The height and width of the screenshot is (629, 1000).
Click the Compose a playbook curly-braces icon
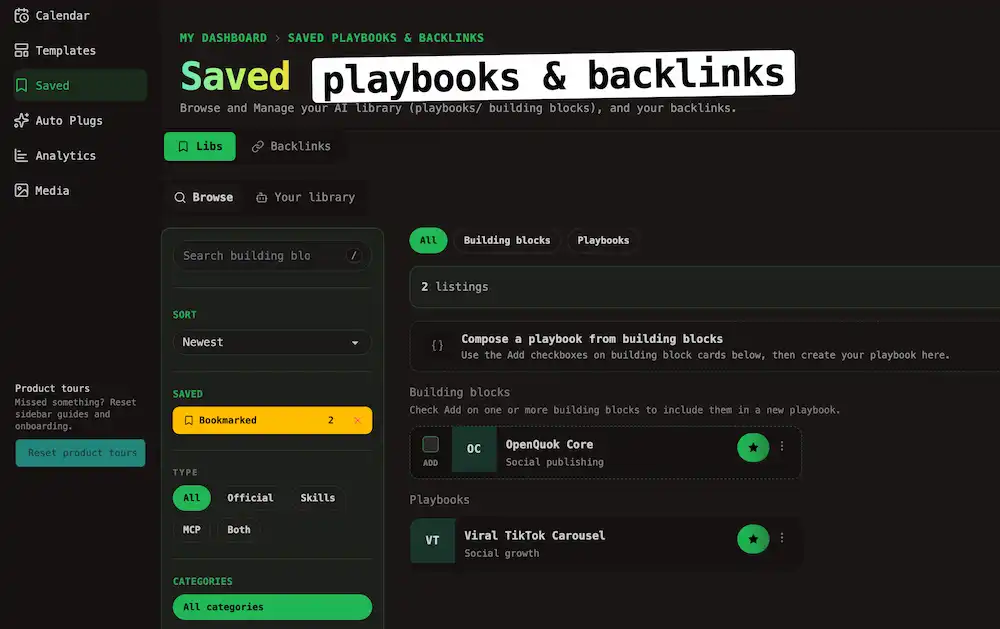438,346
